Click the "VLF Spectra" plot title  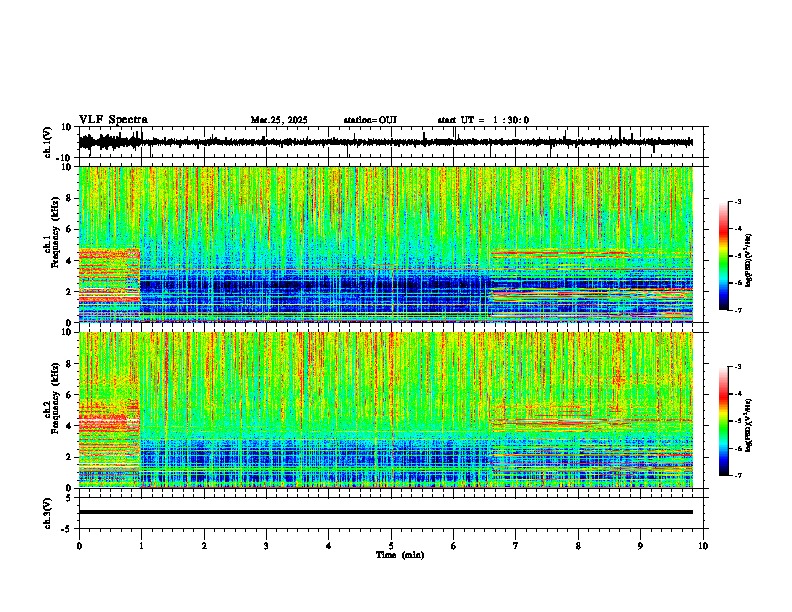click(113, 120)
